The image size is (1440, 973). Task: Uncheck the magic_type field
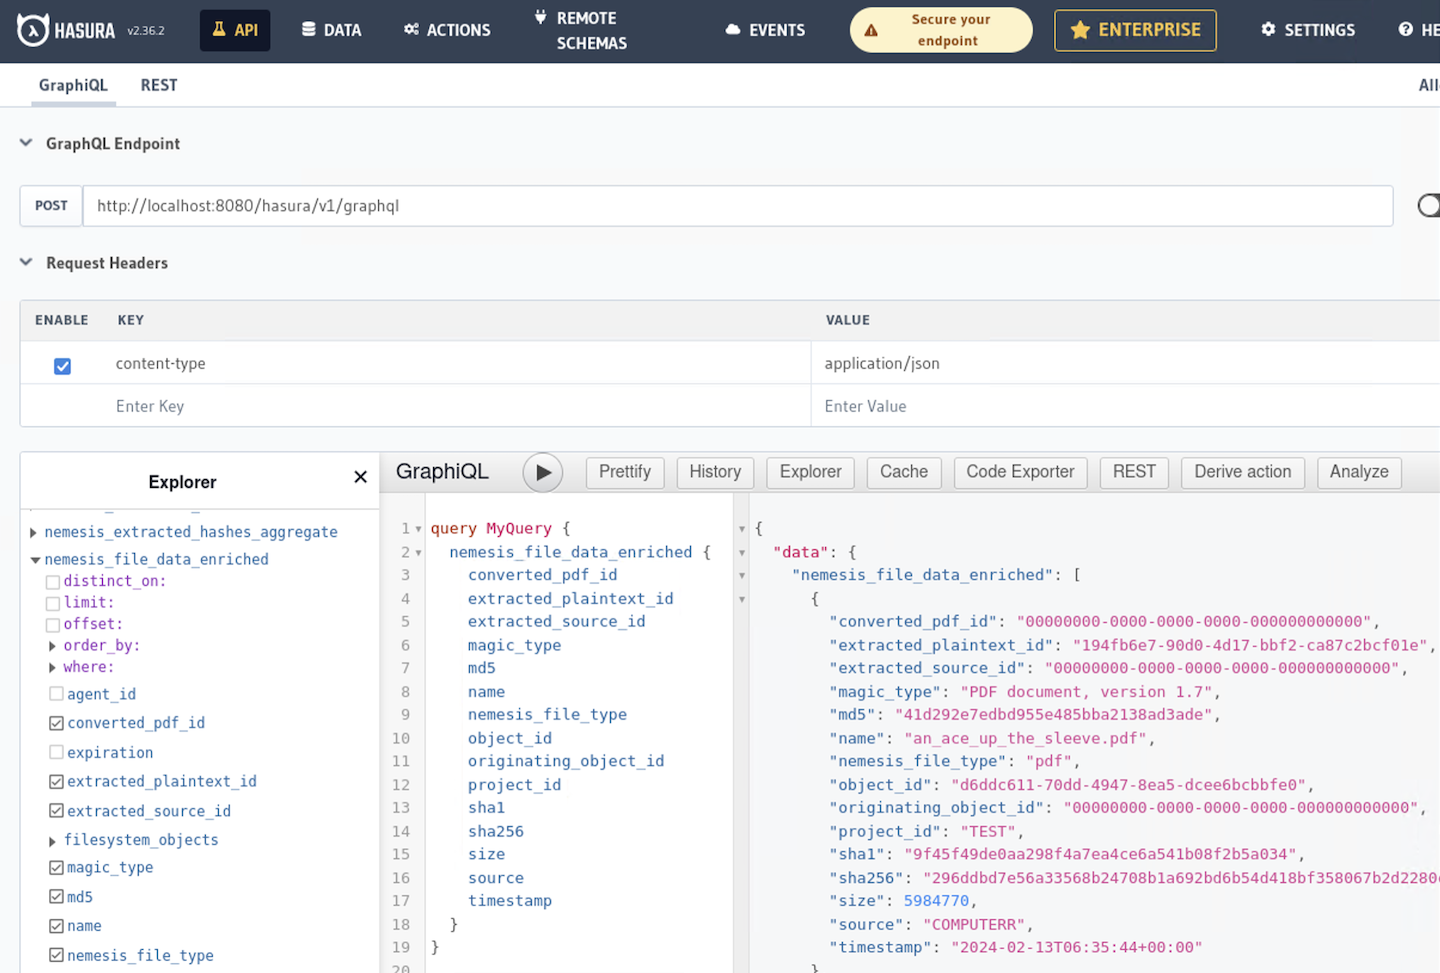[56, 868]
